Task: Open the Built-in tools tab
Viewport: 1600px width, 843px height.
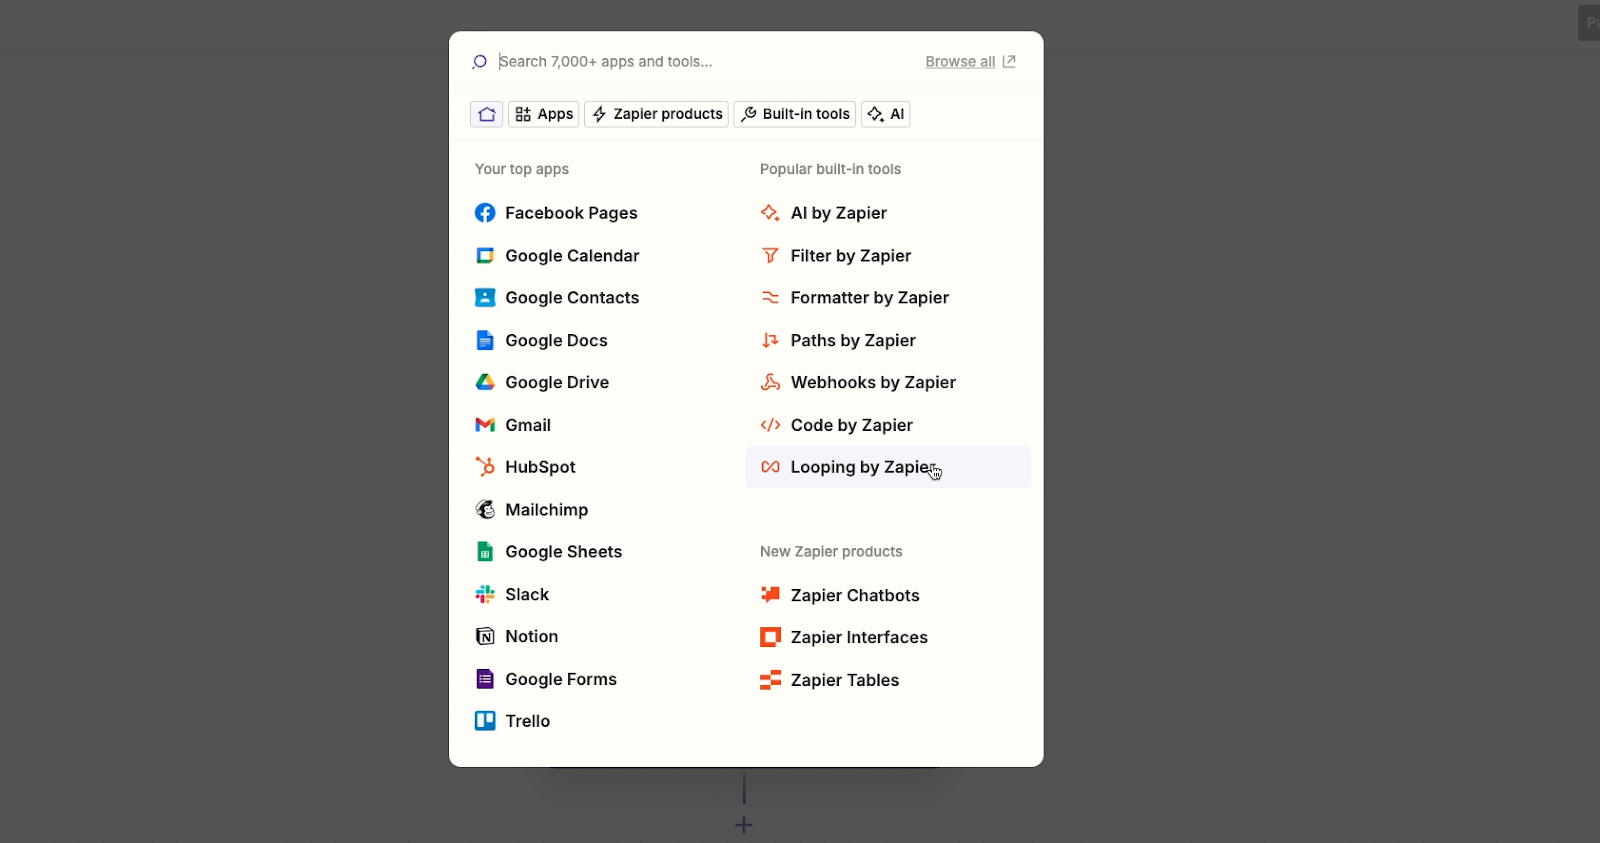Action: (795, 114)
